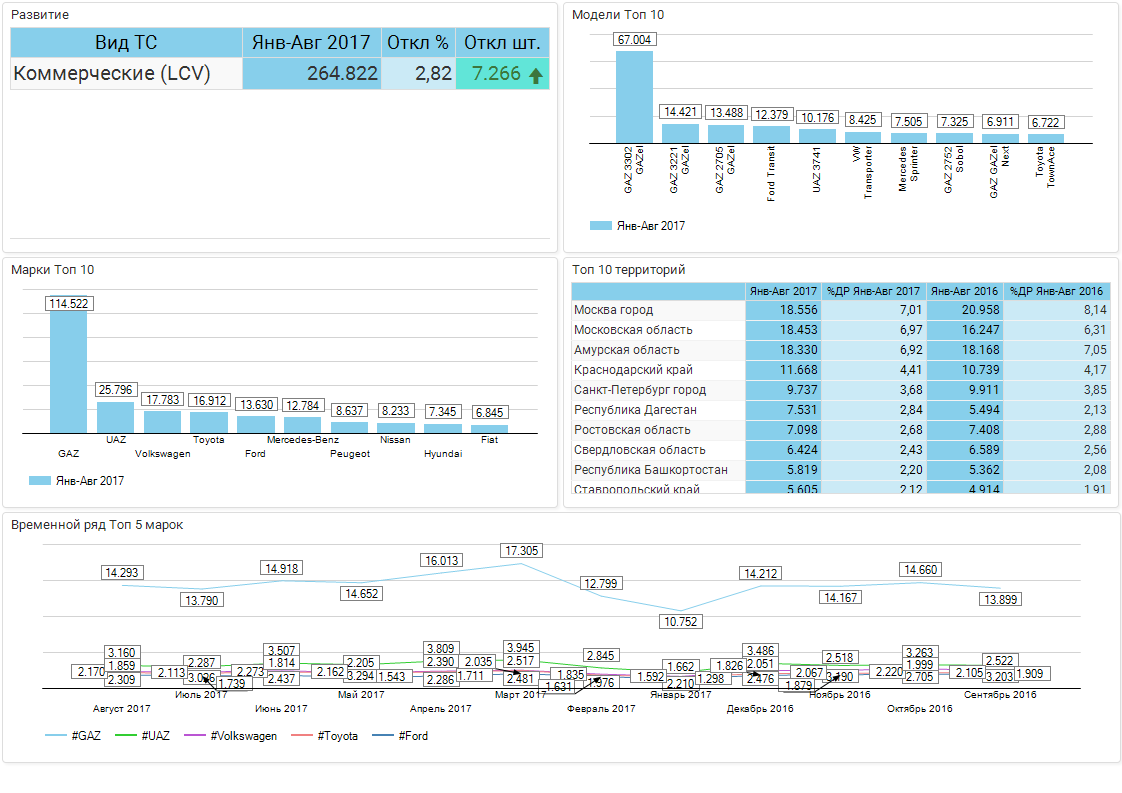Click the #GAZ legend line marker
The width and height of the screenshot is (1122, 793).
point(56,736)
